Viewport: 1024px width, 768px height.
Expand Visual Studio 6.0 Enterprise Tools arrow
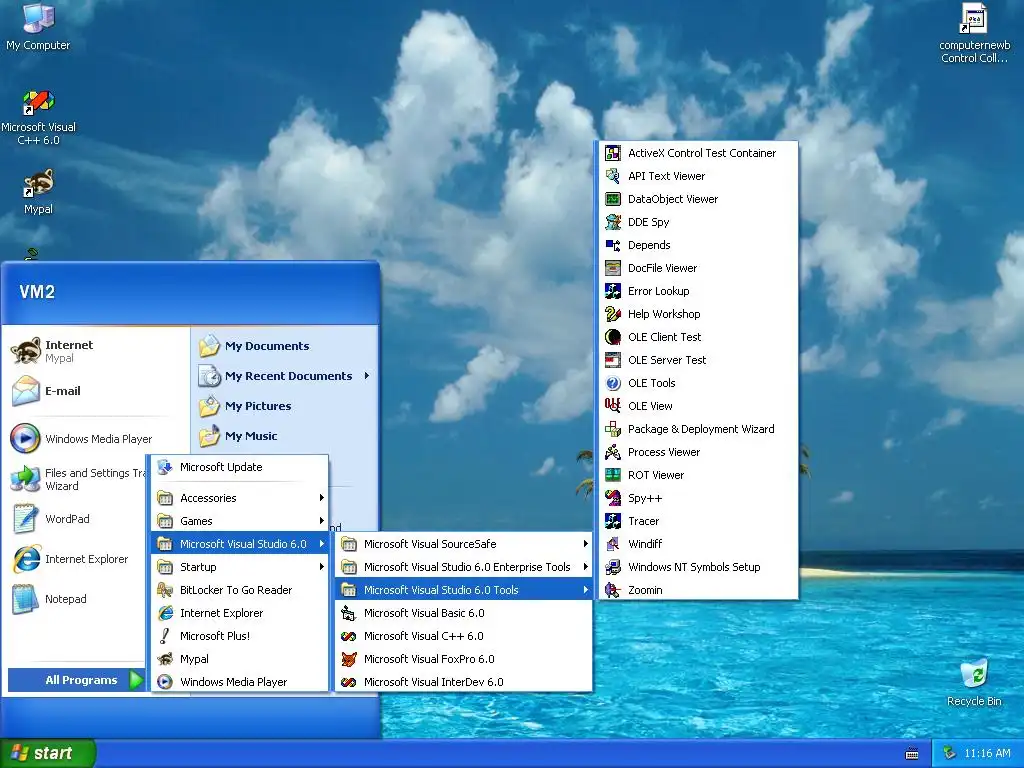pyautogui.click(x=586, y=567)
